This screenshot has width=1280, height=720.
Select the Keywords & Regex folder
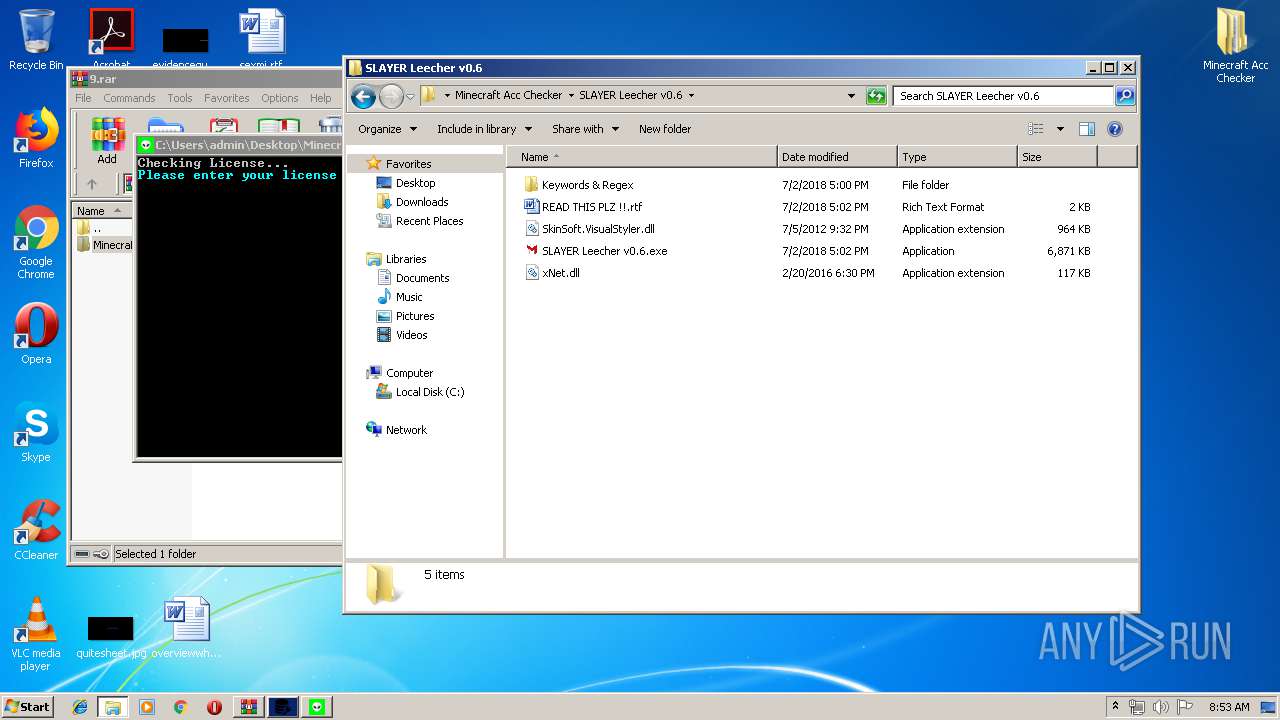click(x=587, y=185)
